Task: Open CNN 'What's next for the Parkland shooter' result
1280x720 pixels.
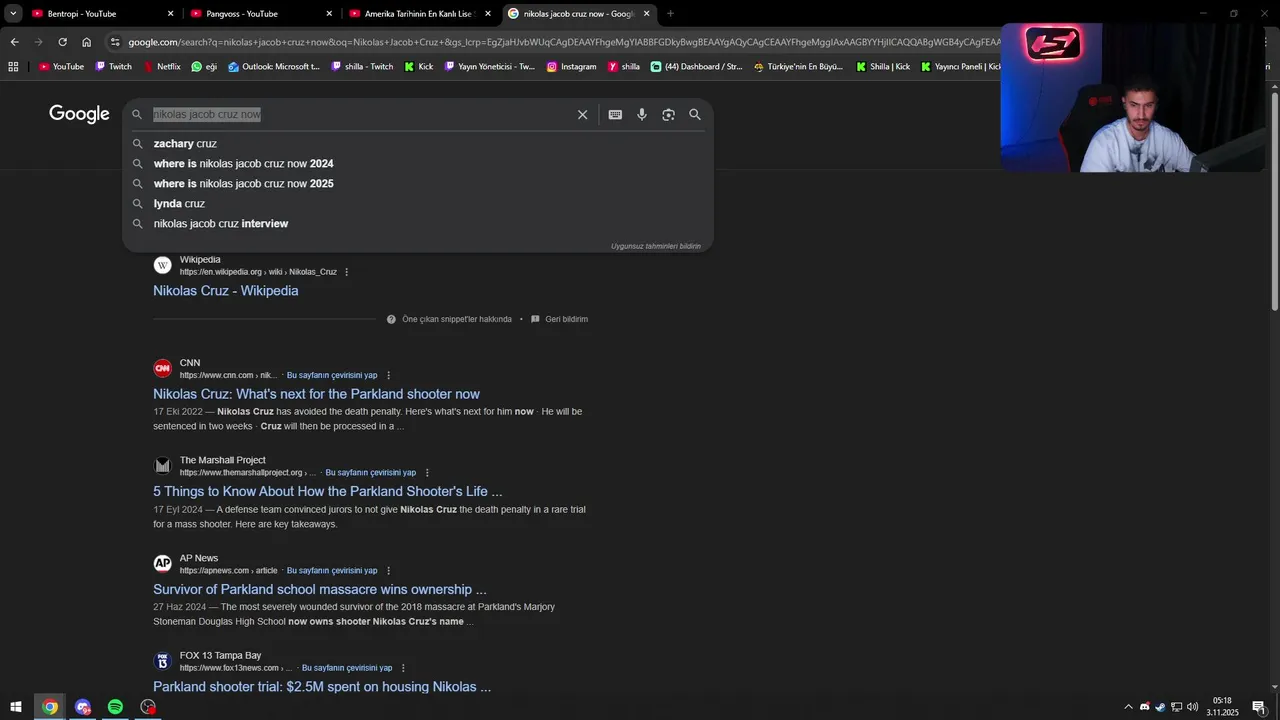Action: (316, 394)
